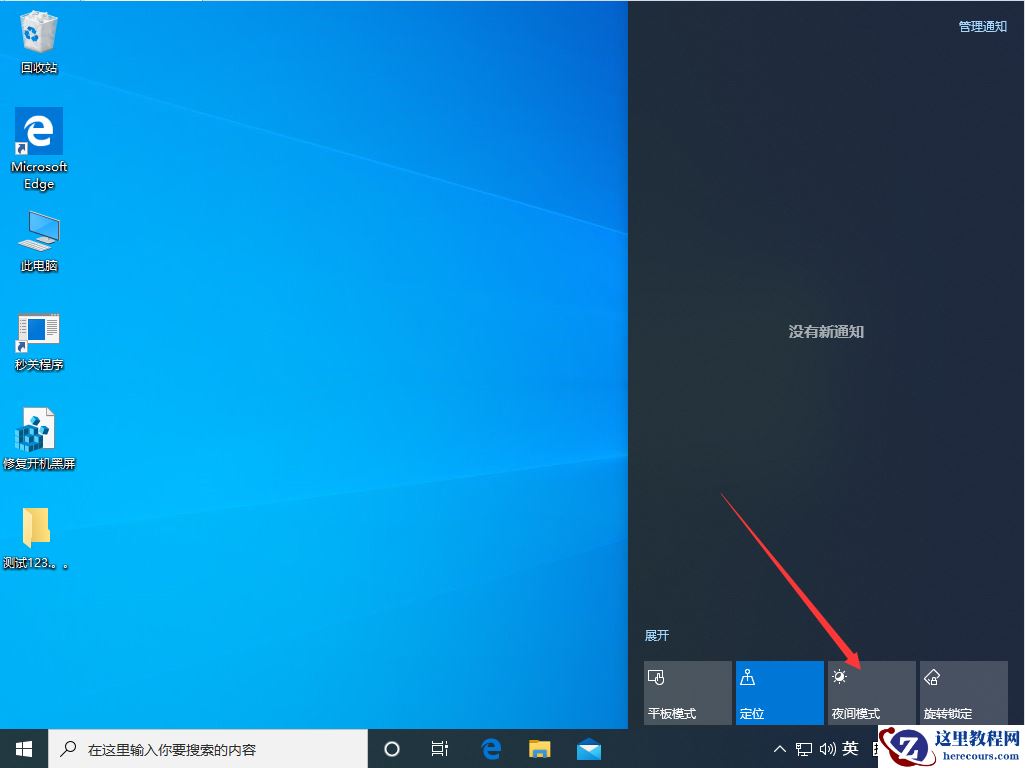This screenshot has width=1025, height=768.
Task: Open the Start menu
Action: click(x=22, y=748)
